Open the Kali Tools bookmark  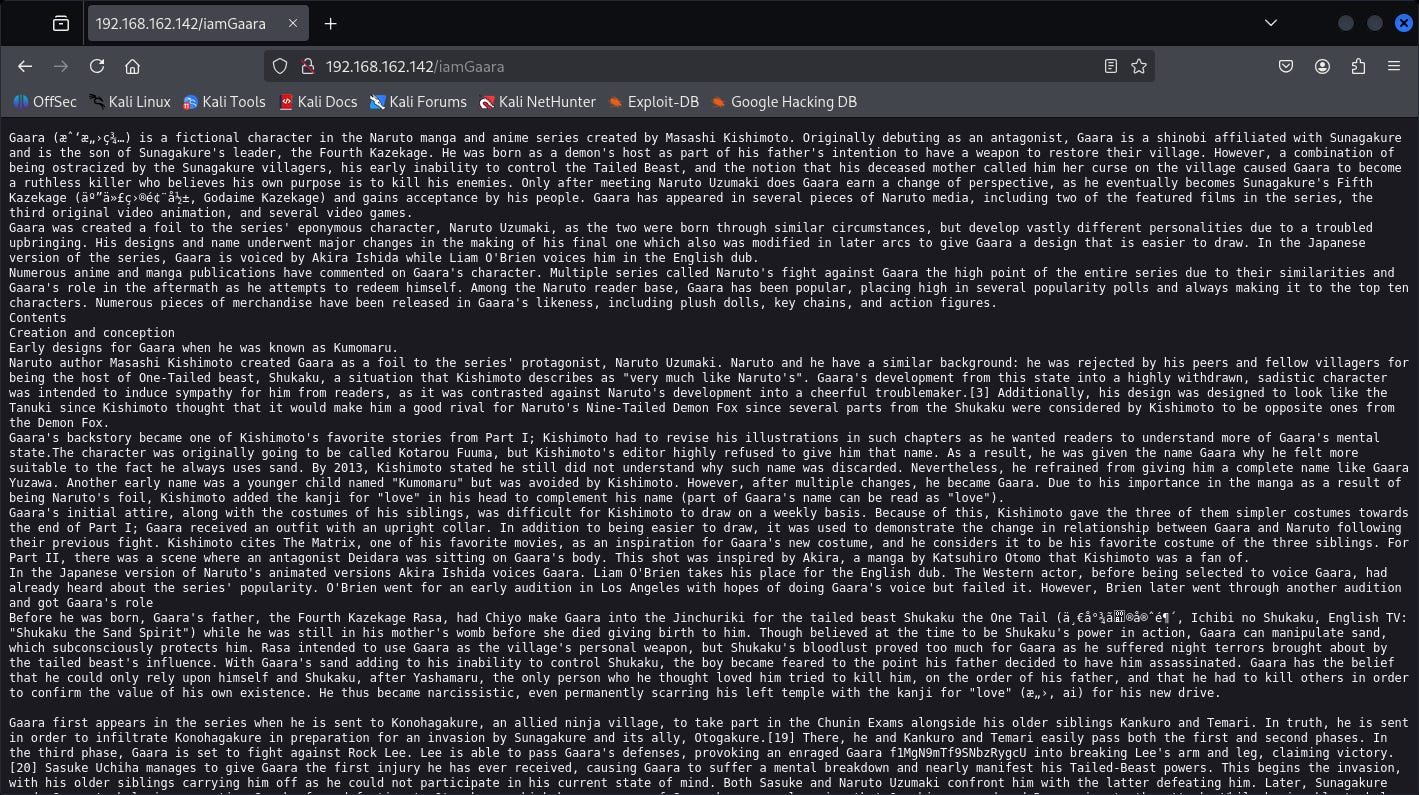click(x=224, y=102)
